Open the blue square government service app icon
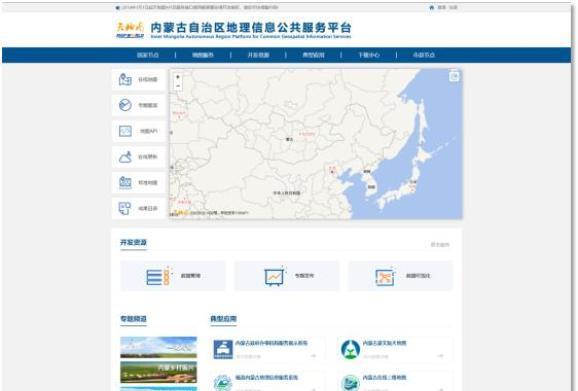 [x=223, y=349]
